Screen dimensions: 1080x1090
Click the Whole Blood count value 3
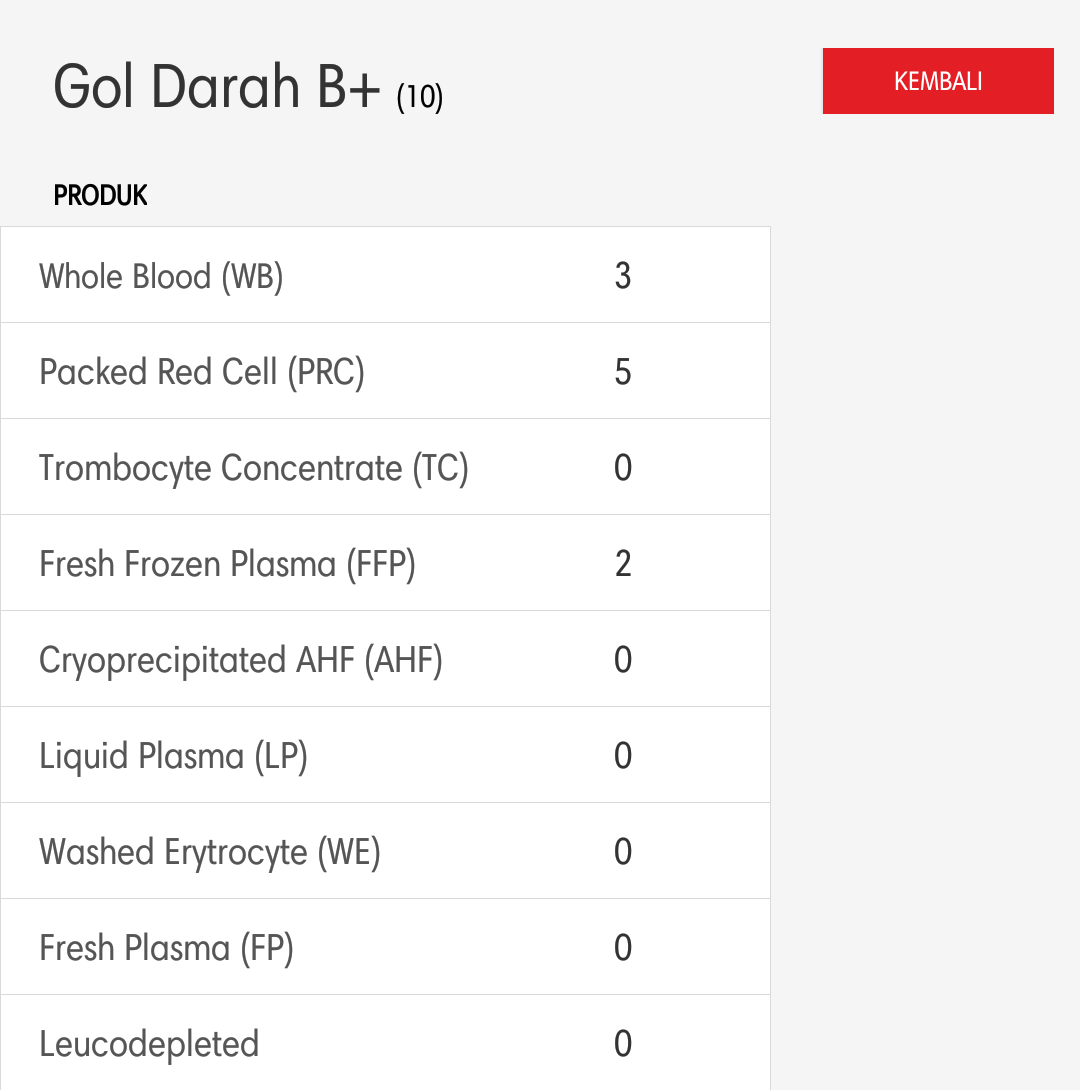(x=623, y=276)
